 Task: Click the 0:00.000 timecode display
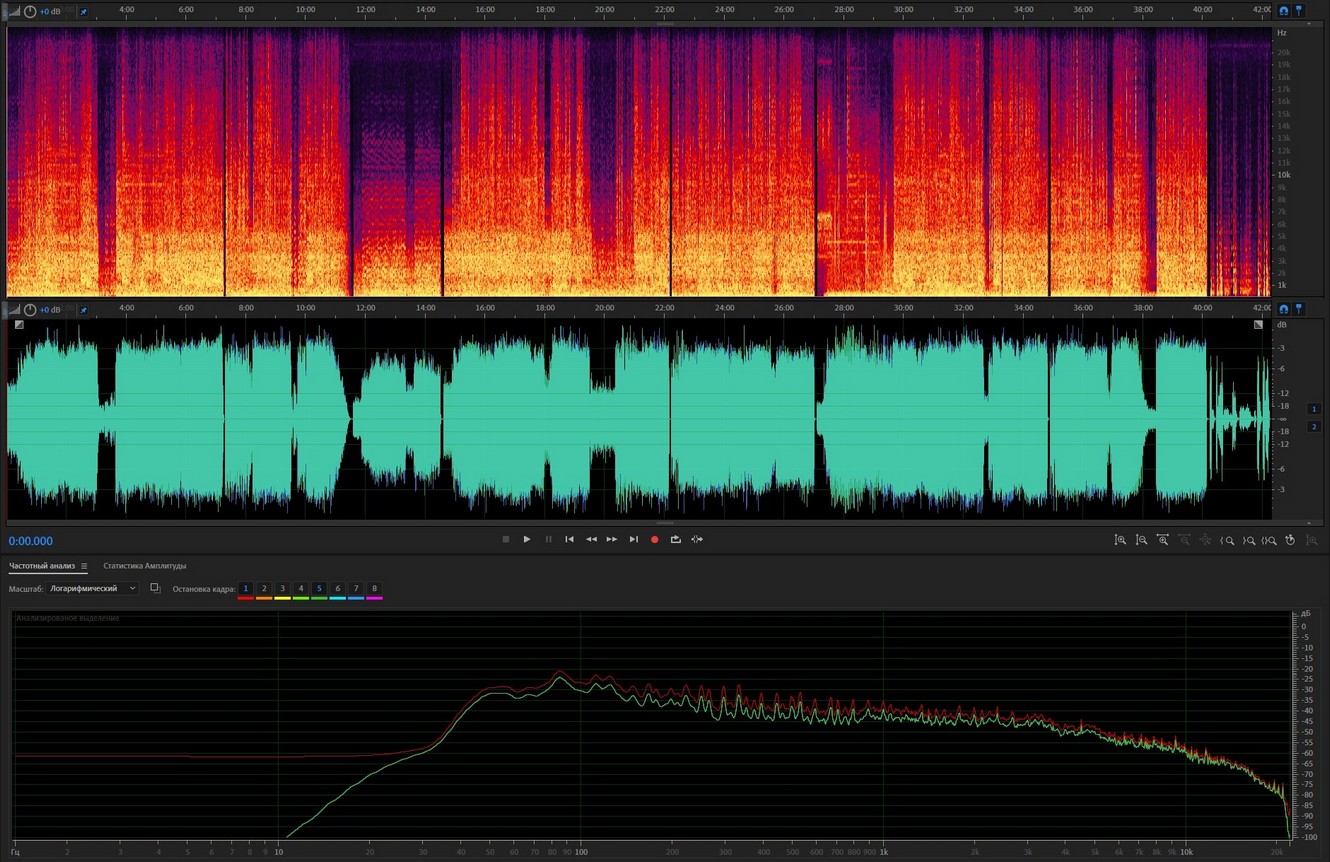coord(31,541)
